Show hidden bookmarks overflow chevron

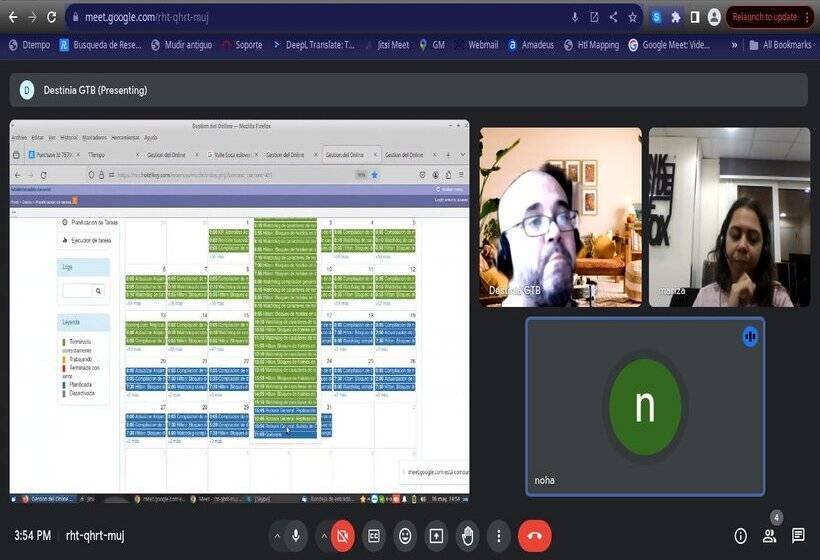tap(735, 45)
